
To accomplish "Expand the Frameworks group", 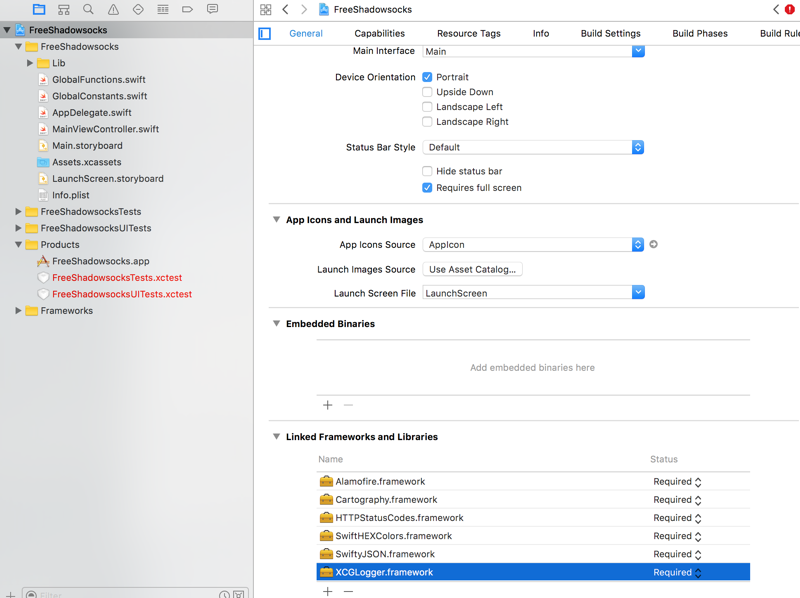I will coord(18,310).
